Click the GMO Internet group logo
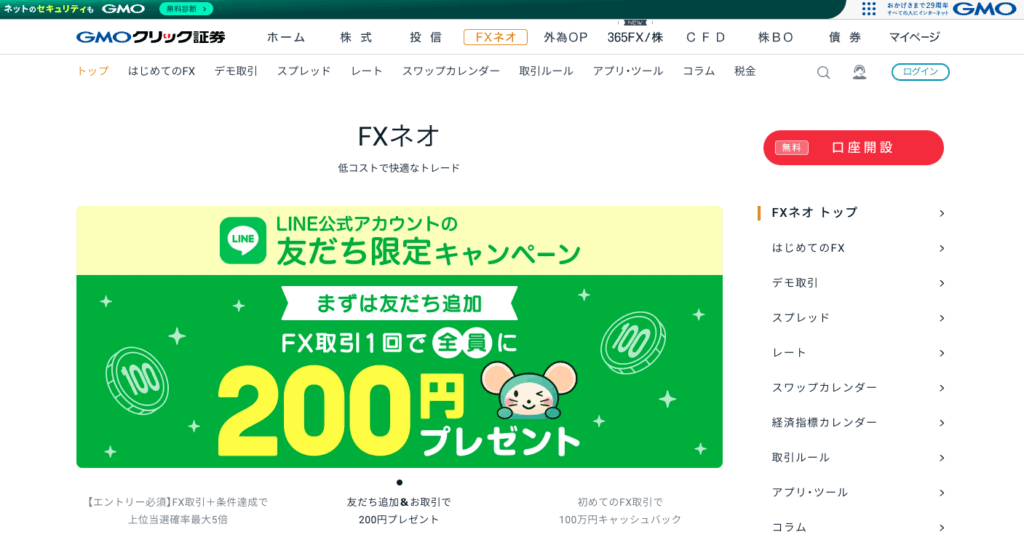Screen dimensions: 1024x548 984,9
